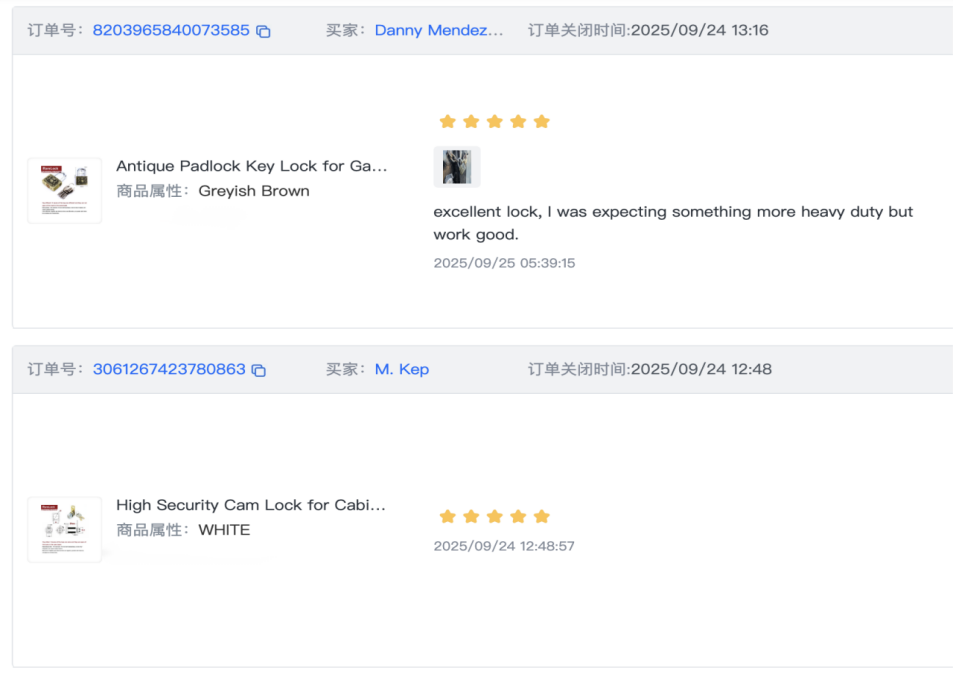The width and height of the screenshot is (953, 677).
Task: Enlarge the review photo in the padlock review
Action: 457,167
